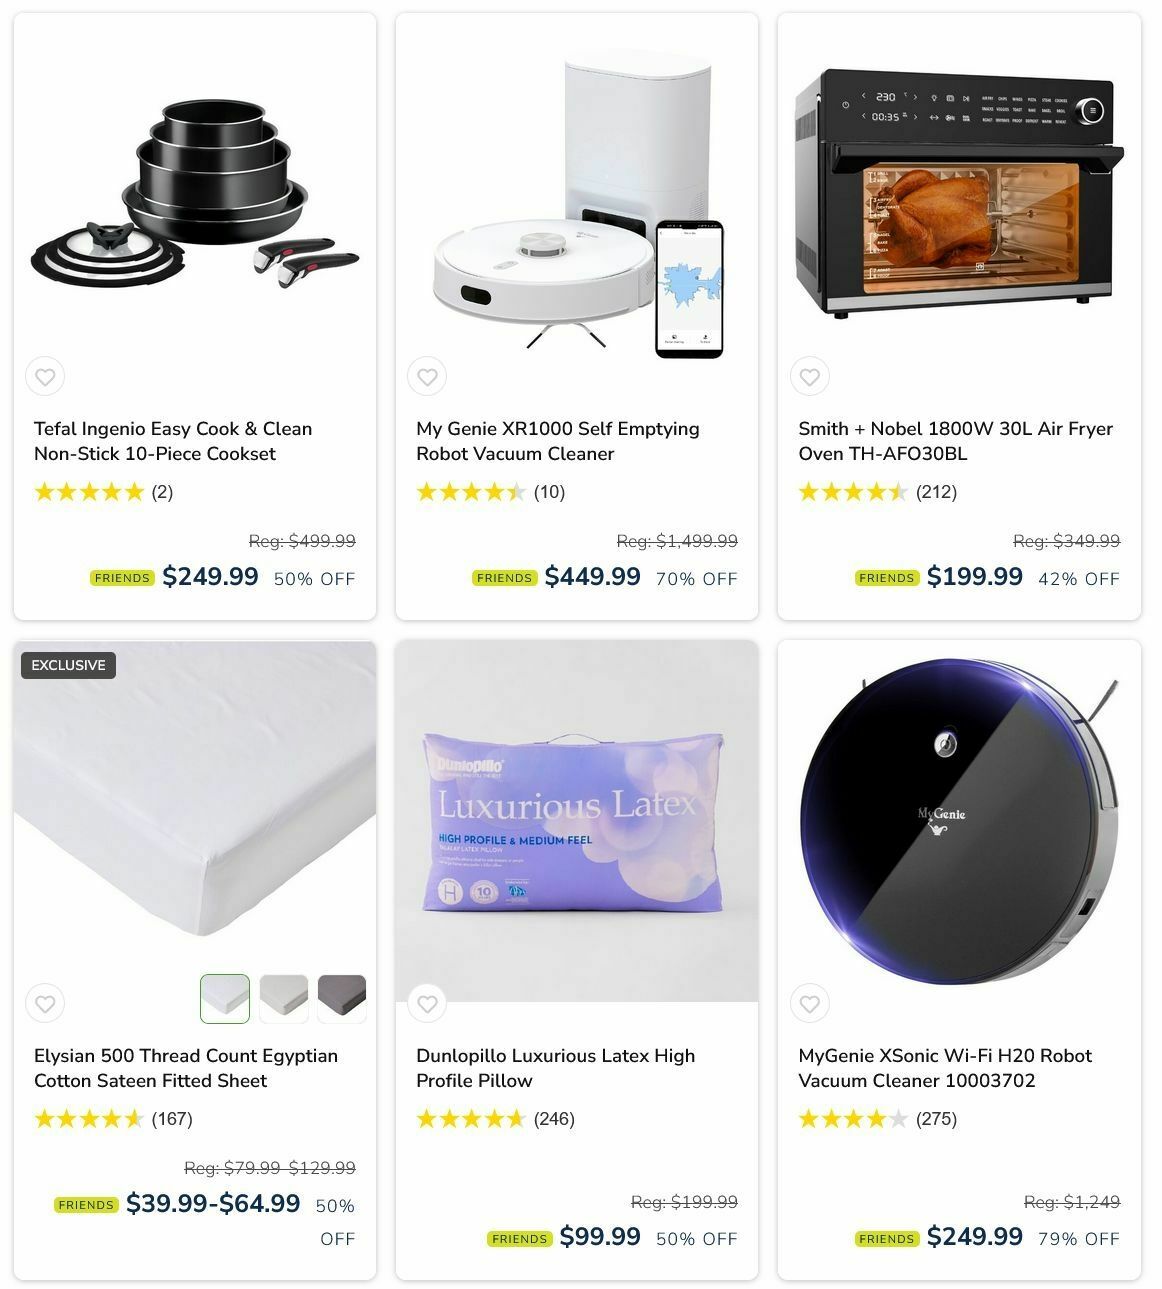Screen dimensions: 1162x1289
Task: Heart the Dunlopillo latex pillow
Action: (427, 1003)
